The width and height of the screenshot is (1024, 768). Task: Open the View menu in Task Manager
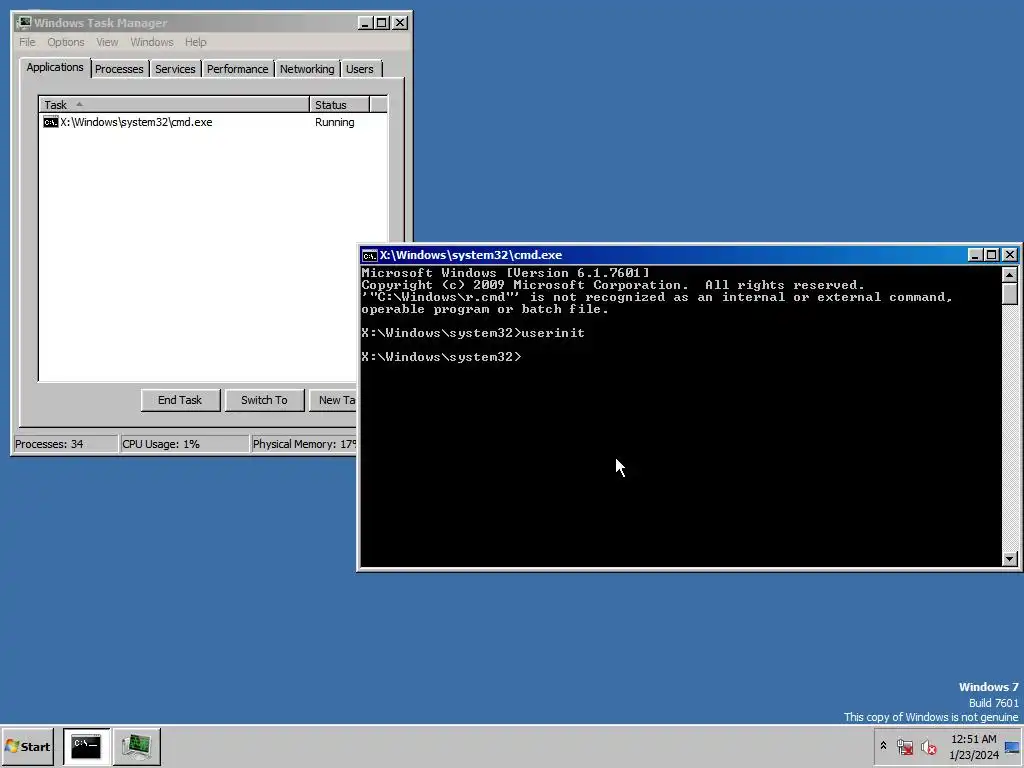pyautogui.click(x=107, y=42)
